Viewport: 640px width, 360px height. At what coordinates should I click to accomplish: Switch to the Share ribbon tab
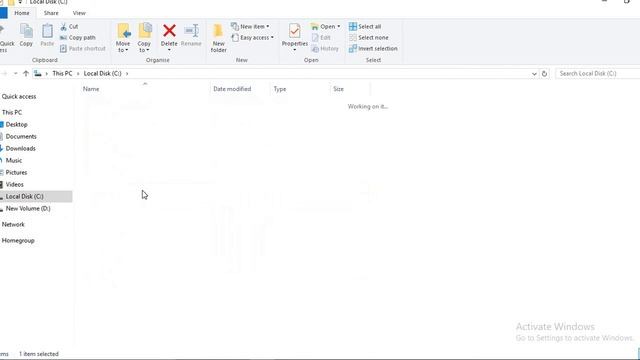pos(51,13)
